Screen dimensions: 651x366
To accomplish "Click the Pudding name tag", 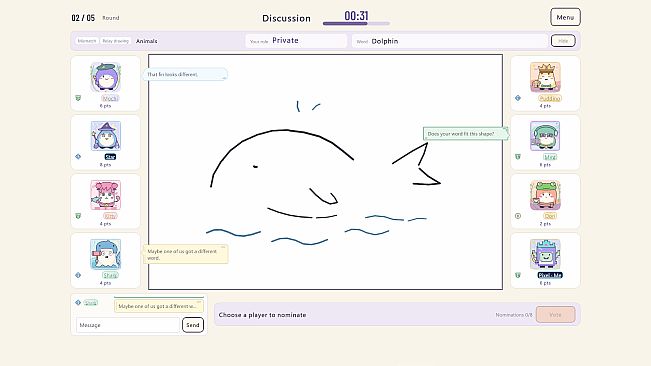I will [x=550, y=98].
